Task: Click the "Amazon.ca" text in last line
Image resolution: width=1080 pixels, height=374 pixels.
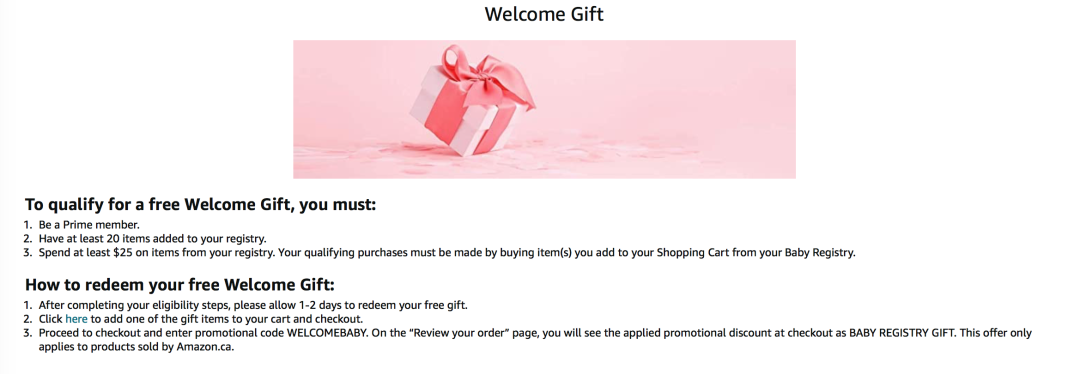Action: click(205, 346)
